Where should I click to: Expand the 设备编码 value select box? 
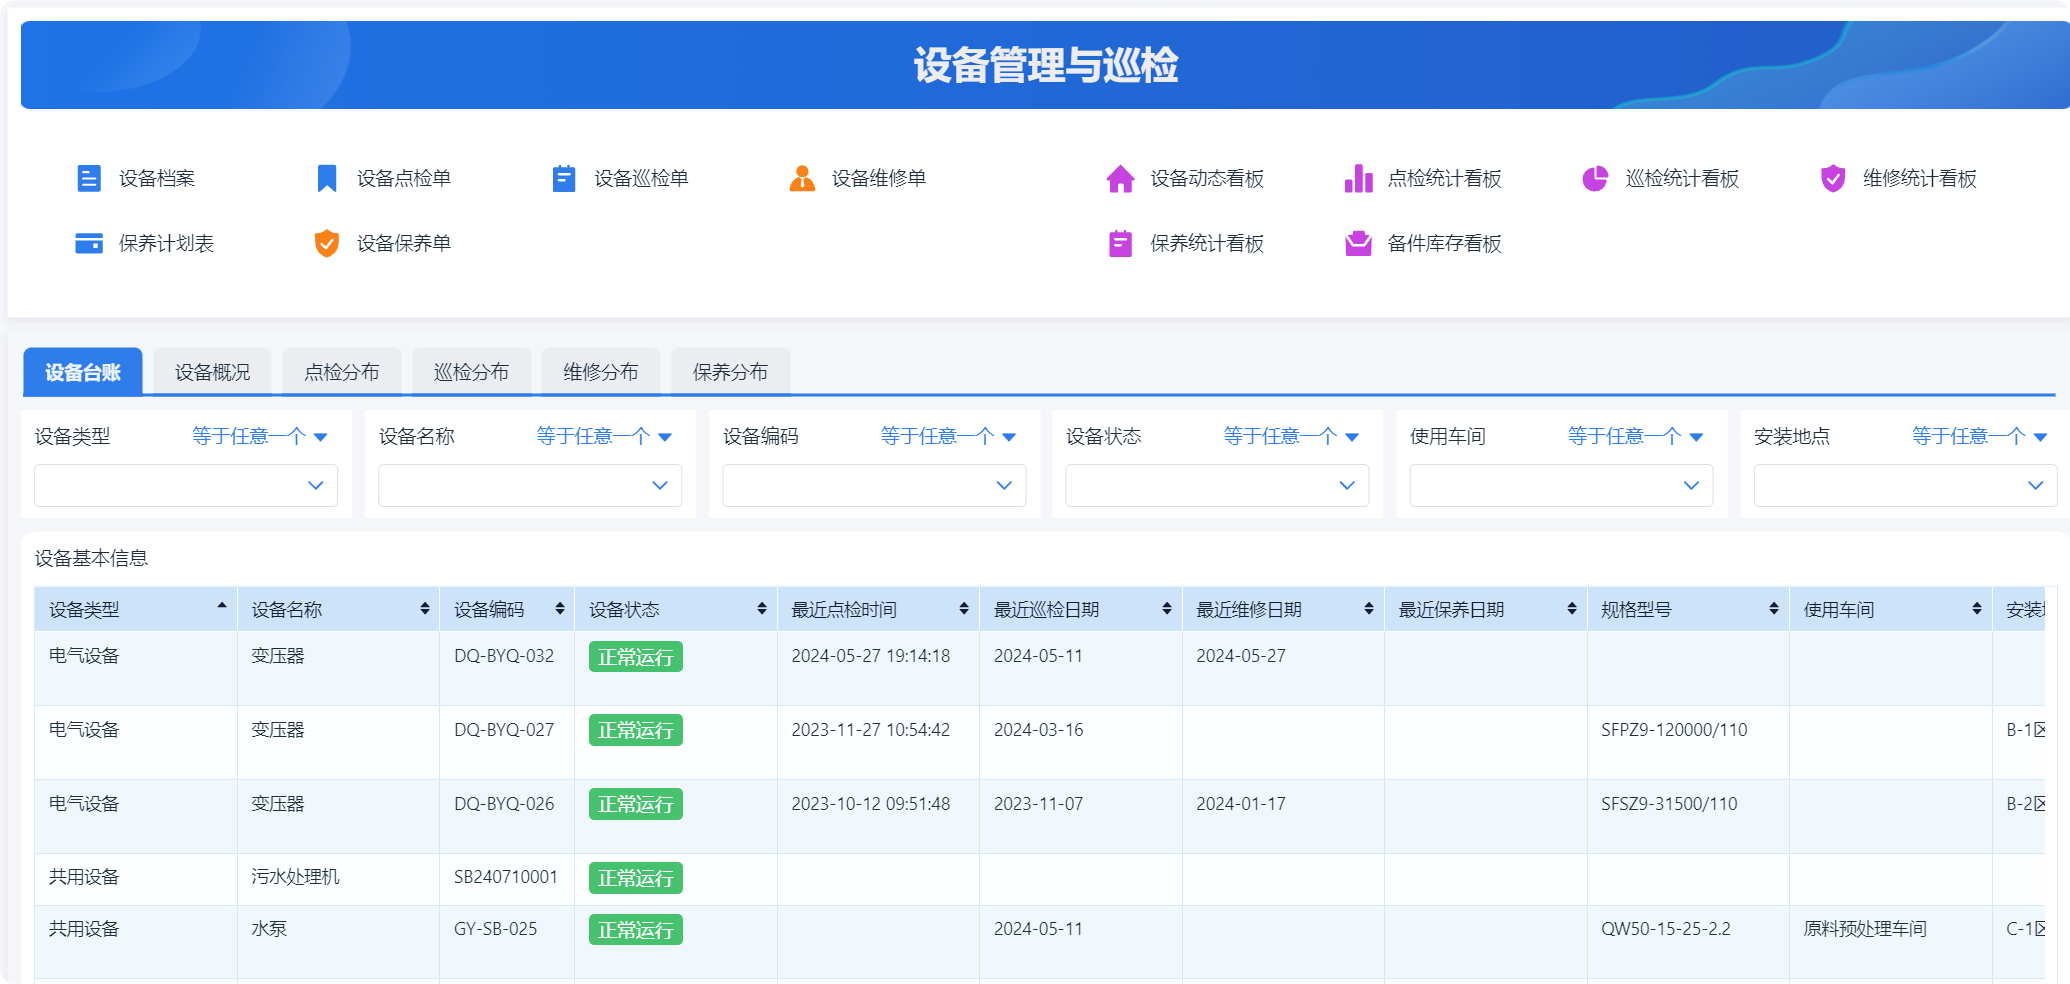coord(874,485)
